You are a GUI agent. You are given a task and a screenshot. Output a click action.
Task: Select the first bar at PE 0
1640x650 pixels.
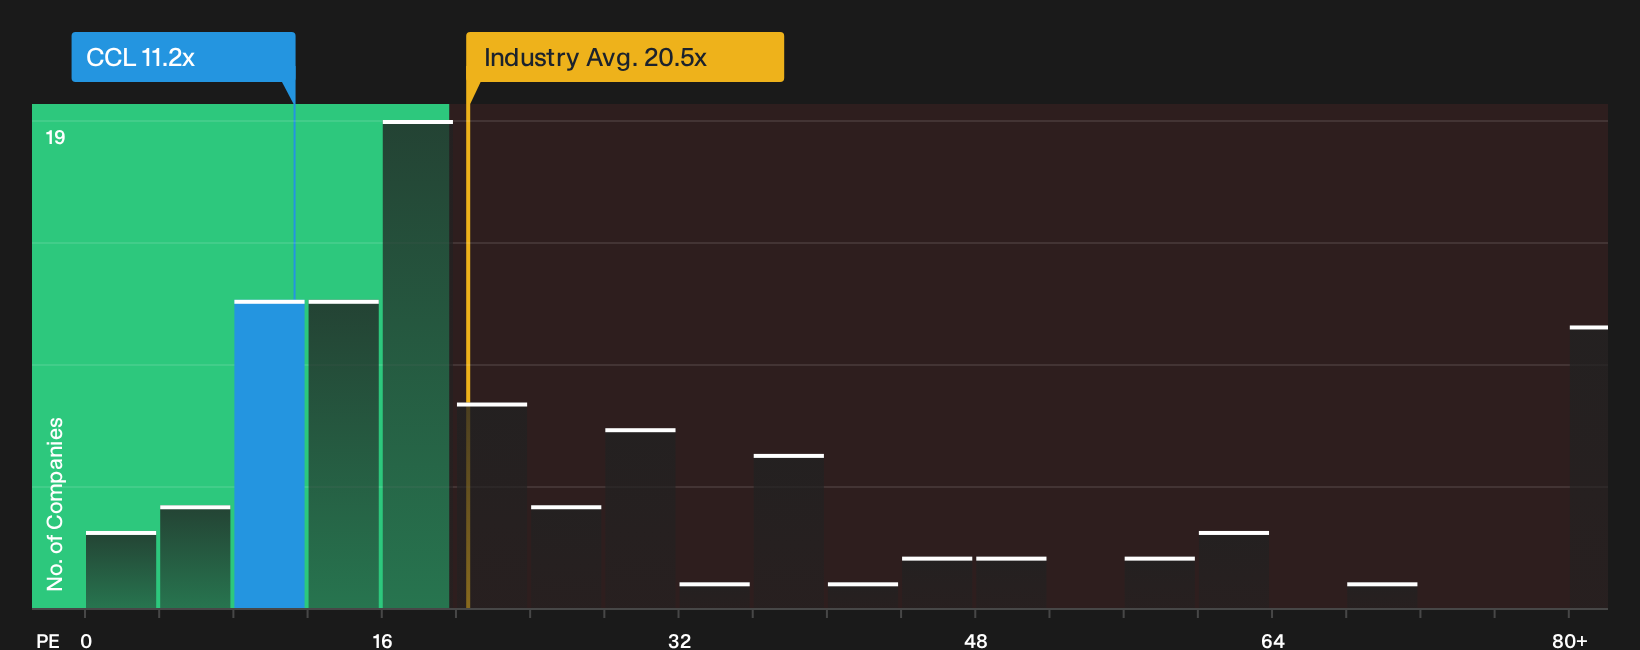tap(121, 570)
